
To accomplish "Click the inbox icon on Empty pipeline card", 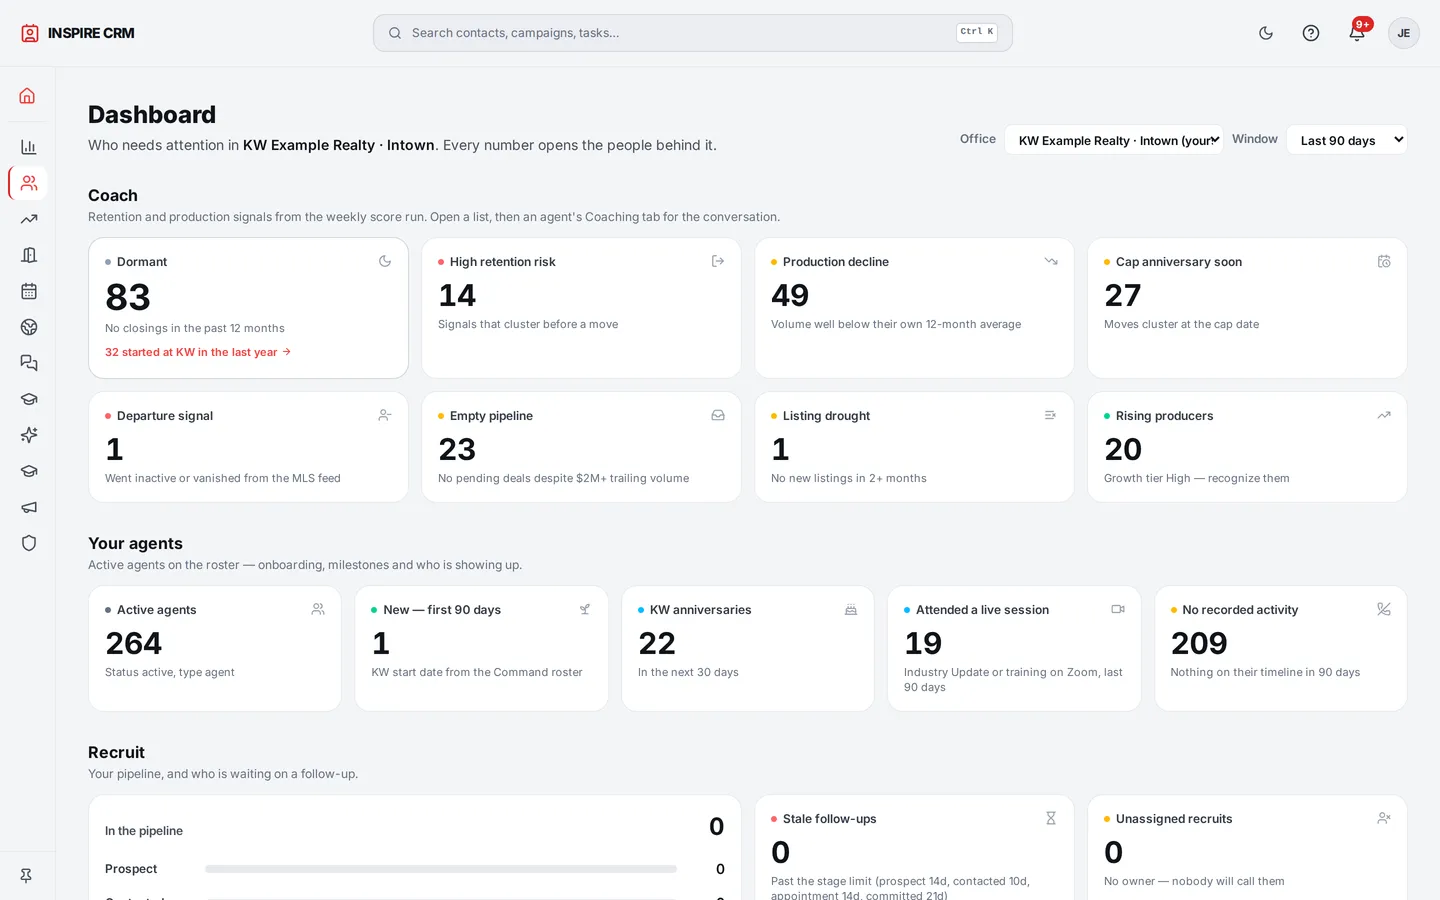I will click(718, 415).
